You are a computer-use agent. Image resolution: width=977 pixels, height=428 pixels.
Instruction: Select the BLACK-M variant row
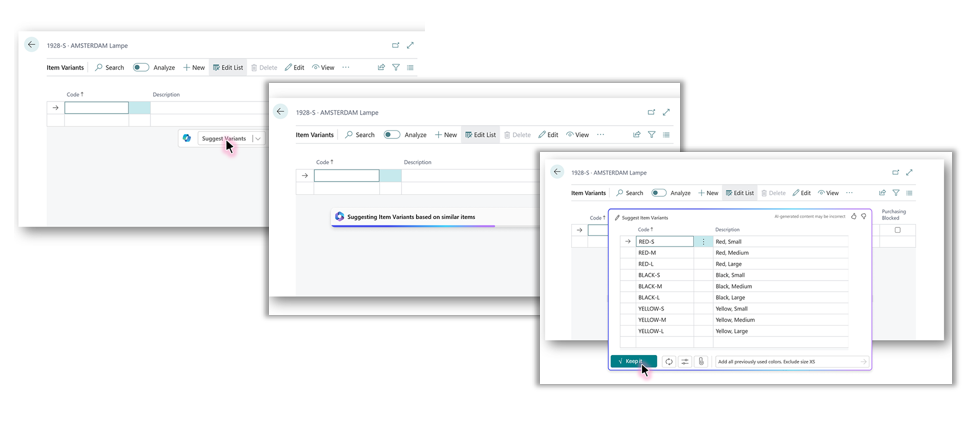click(734, 287)
